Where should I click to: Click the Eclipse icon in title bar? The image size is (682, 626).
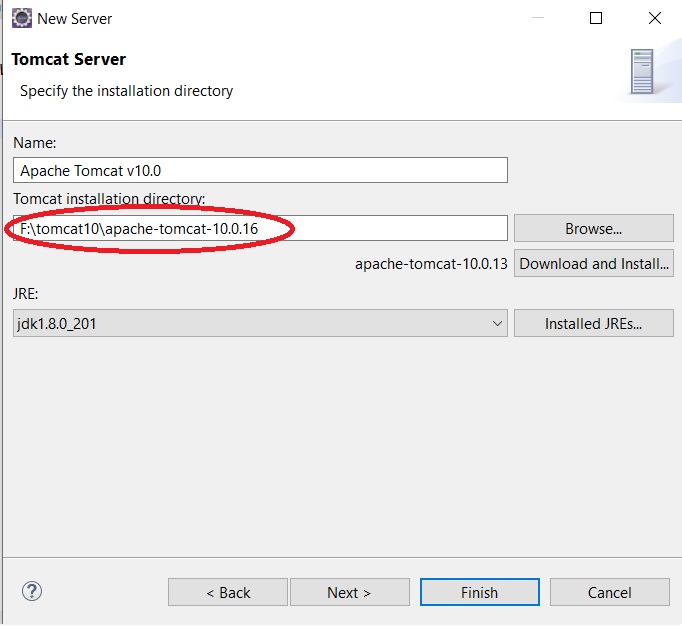point(22,18)
